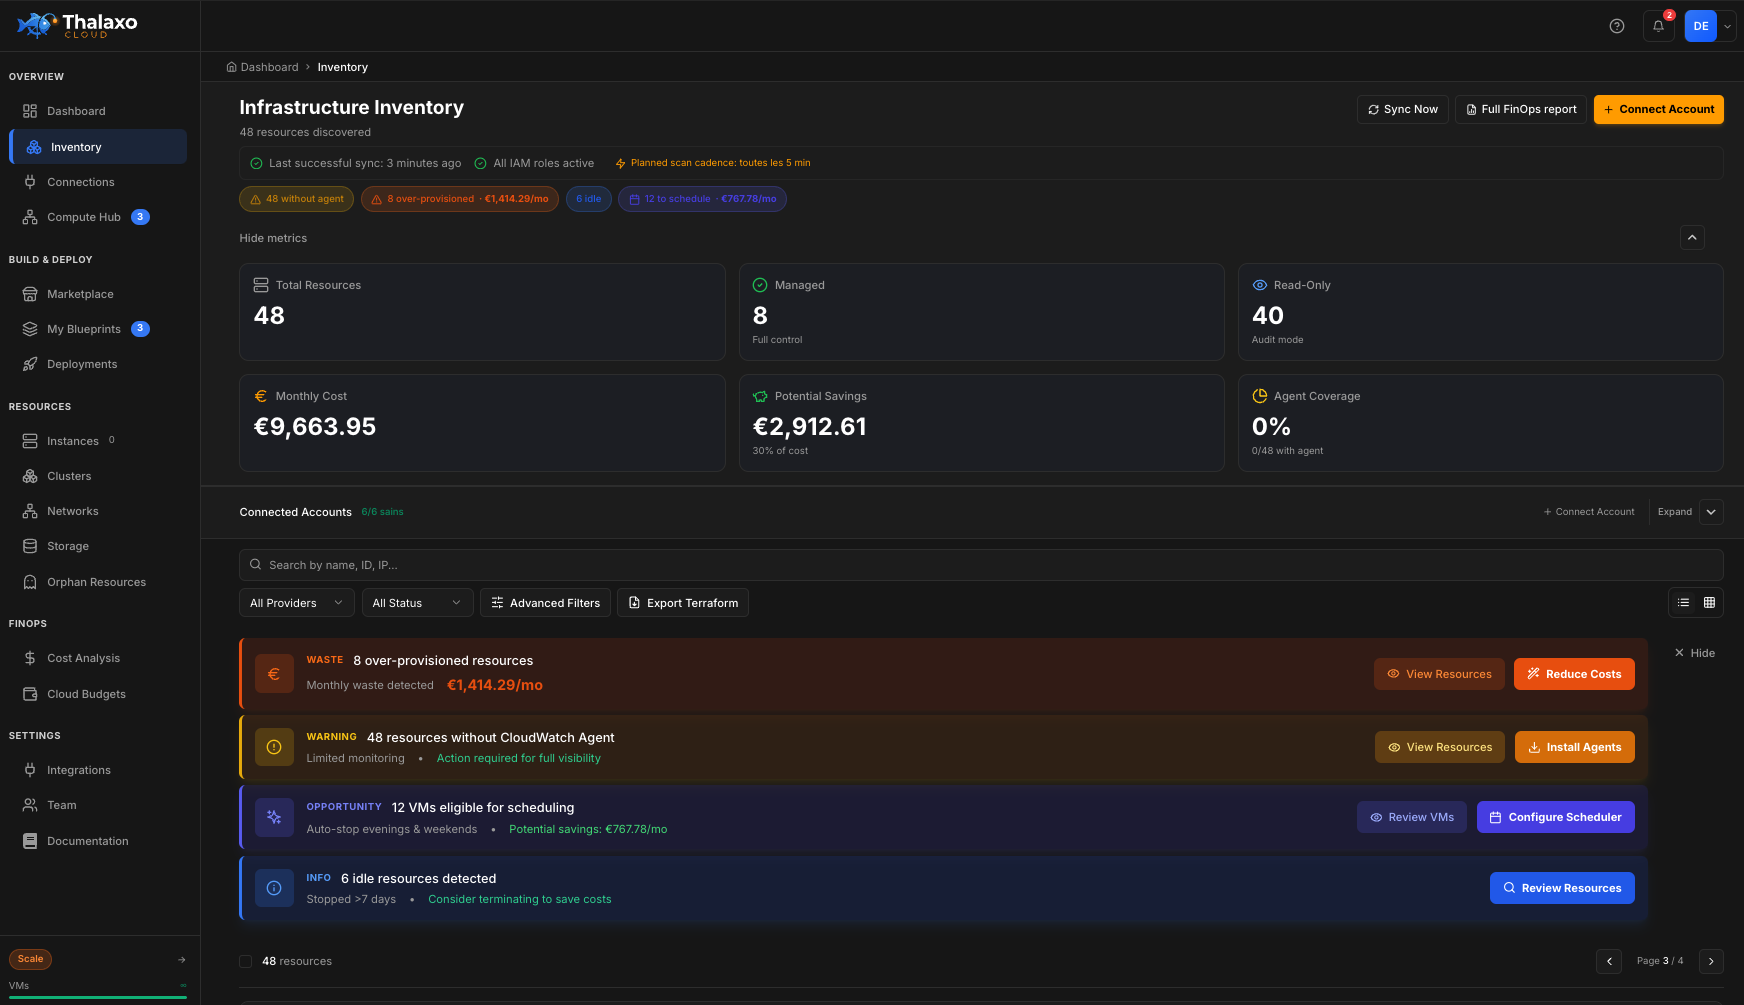Check the 48 resources select-all checkbox
Image resolution: width=1744 pixels, height=1005 pixels.
click(245, 961)
